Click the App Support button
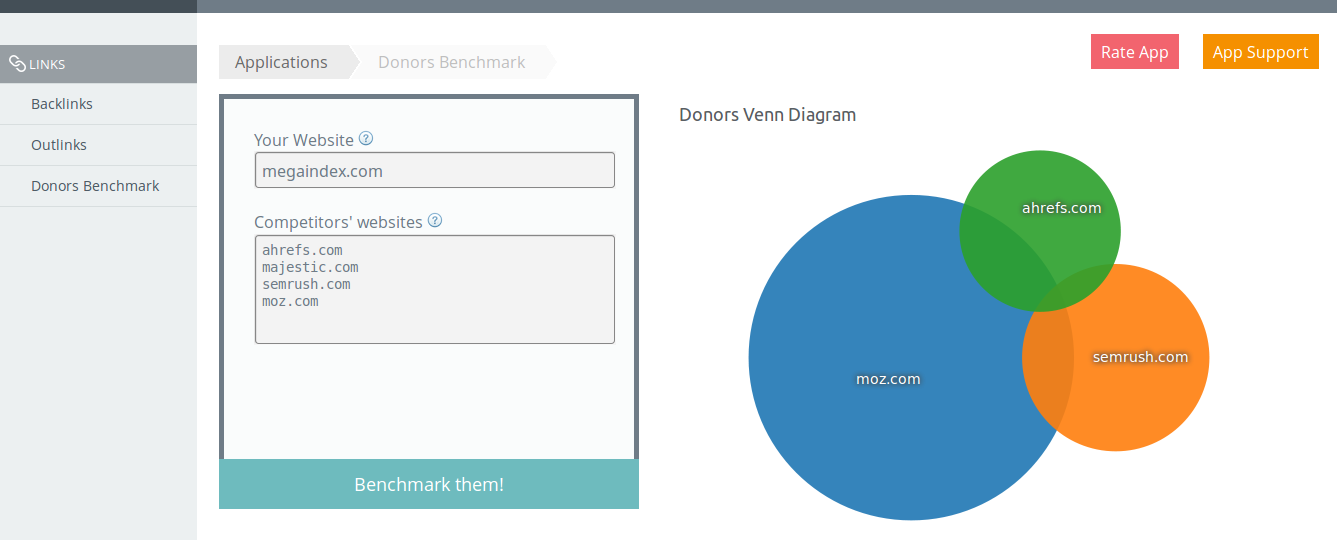This screenshot has height=540, width=1337. (1260, 52)
